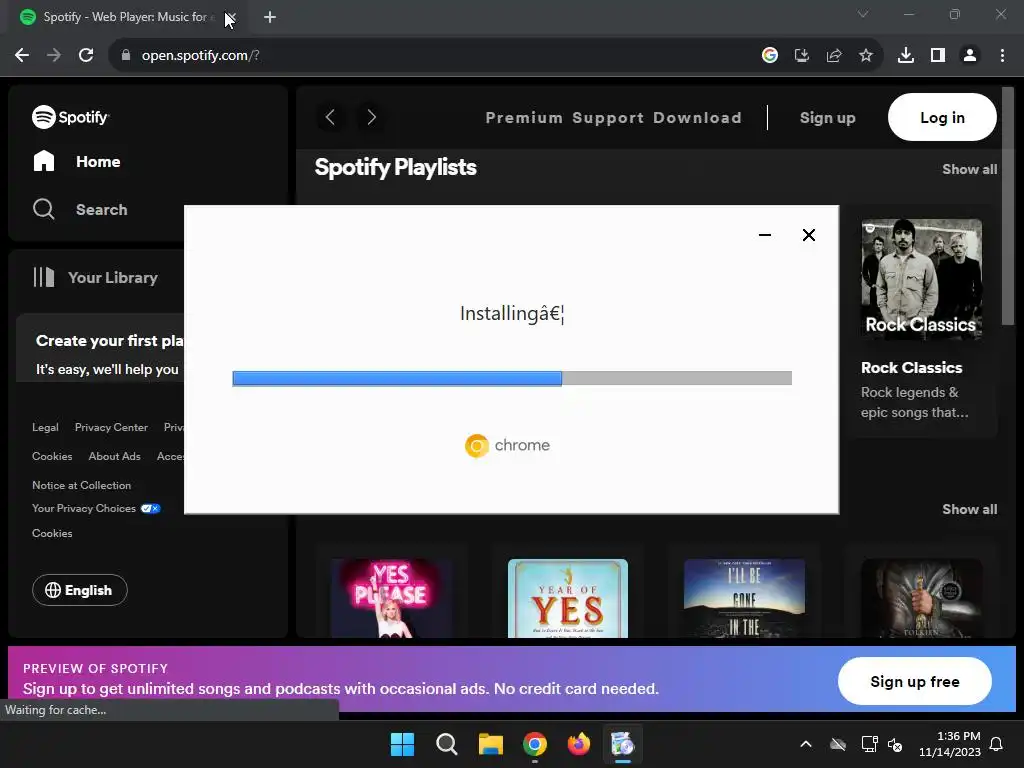The width and height of the screenshot is (1024, 768).
Task: Go to Home in Spotify sidebar
Action: click(x=76, y=161)
